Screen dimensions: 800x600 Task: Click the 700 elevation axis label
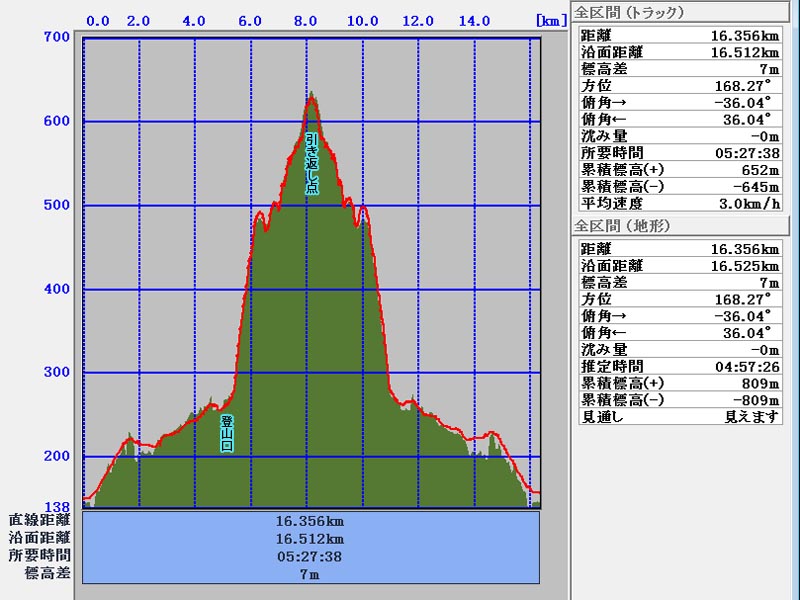coord(56,38)
